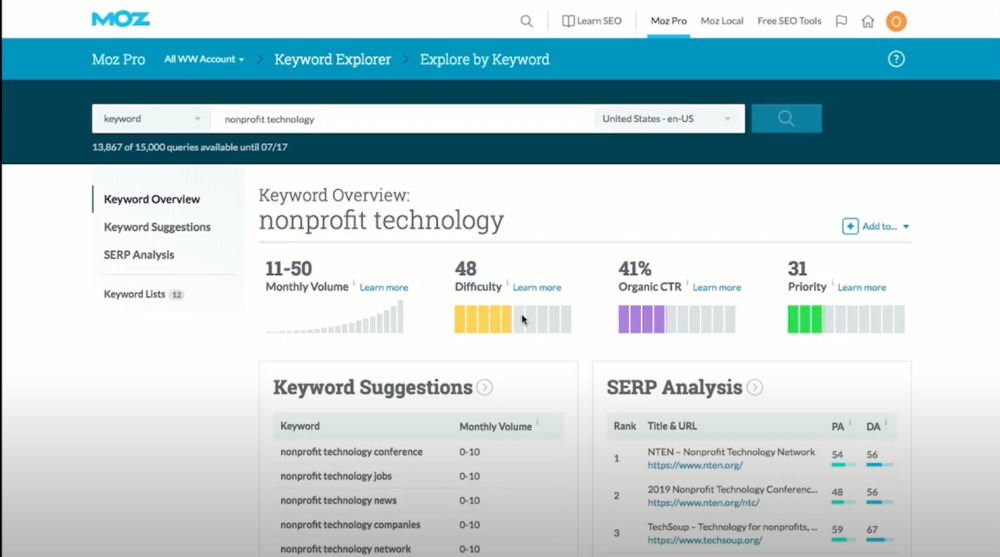Click Learn more next to Difficulty
1000x557 pixels.
tap(537, 288)
